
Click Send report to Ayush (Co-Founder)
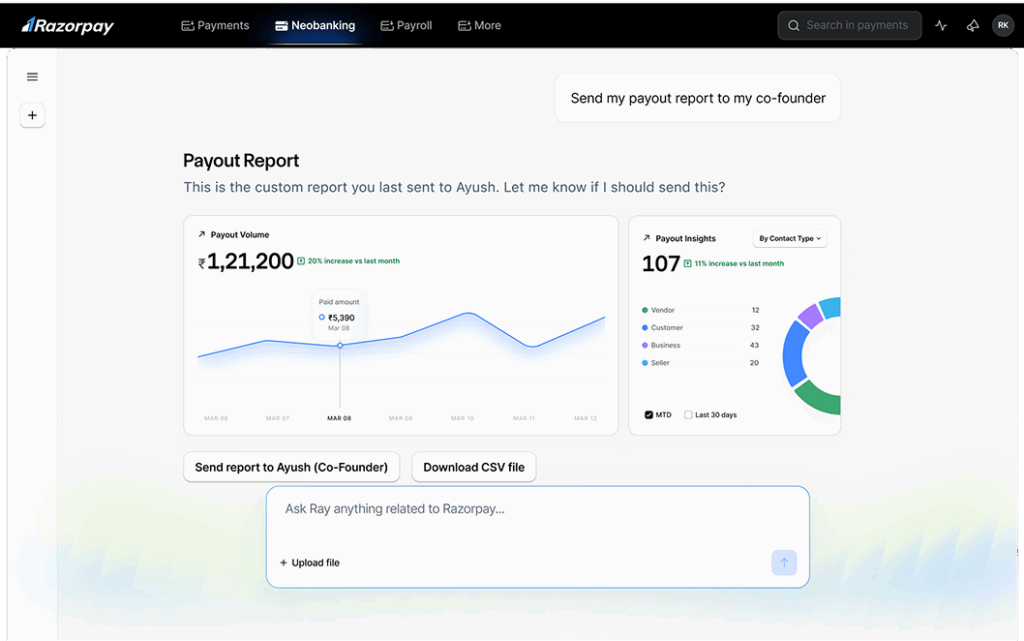point(291,467)
